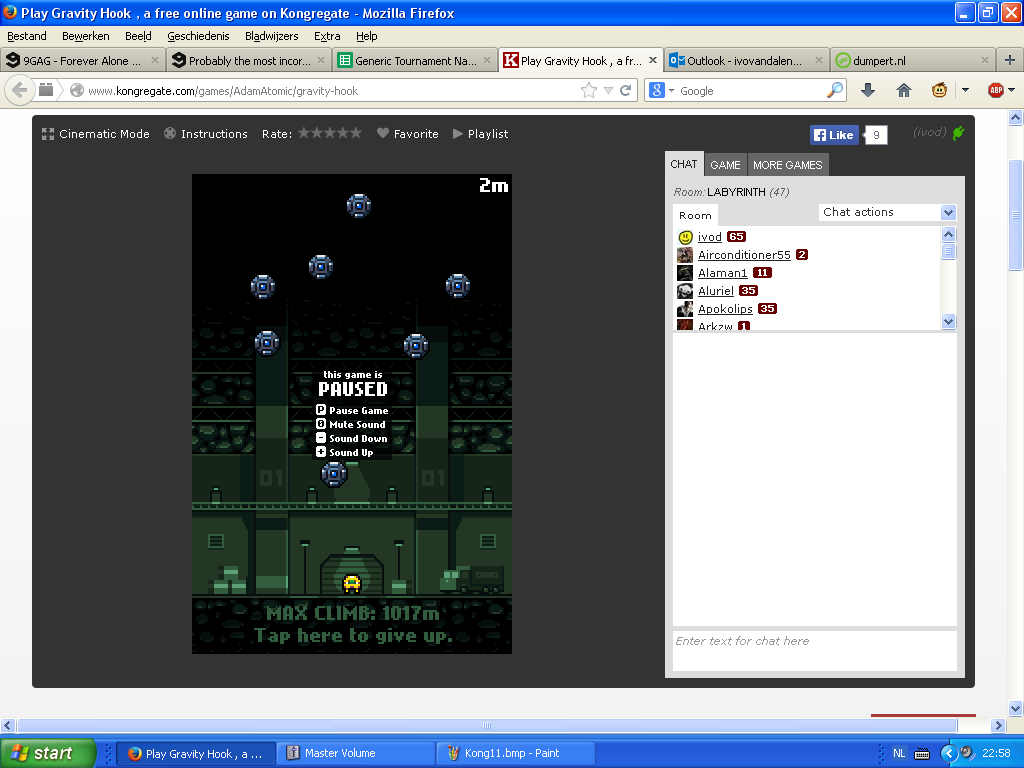Image resolution: width=1024 pixels, height=768 pixels.
Task: Open the Bladwijzers menu
Action: point(272,36)
